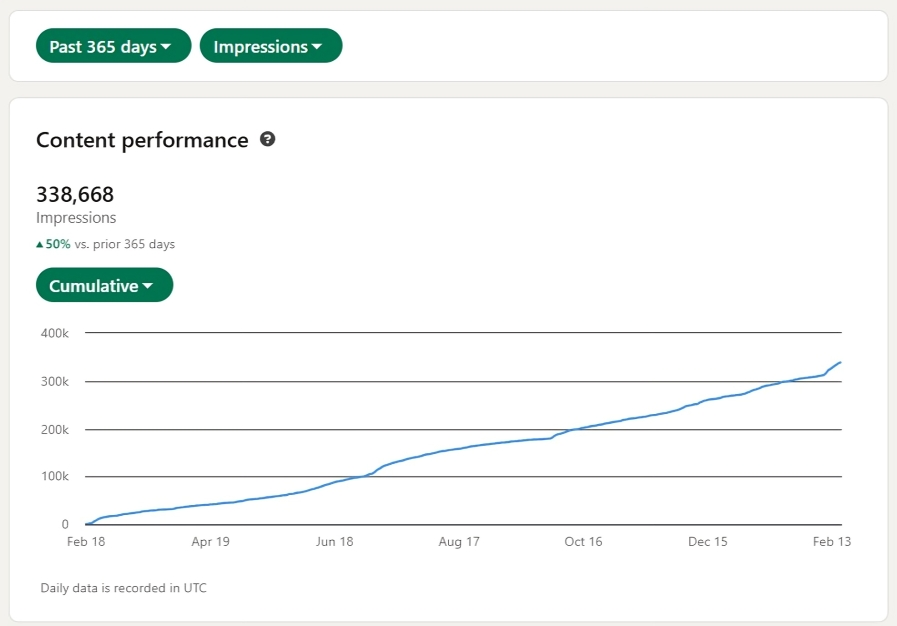Click the 100k y-axis label
The height and width of the screenshot is (626, 897).
click(53, 477)
